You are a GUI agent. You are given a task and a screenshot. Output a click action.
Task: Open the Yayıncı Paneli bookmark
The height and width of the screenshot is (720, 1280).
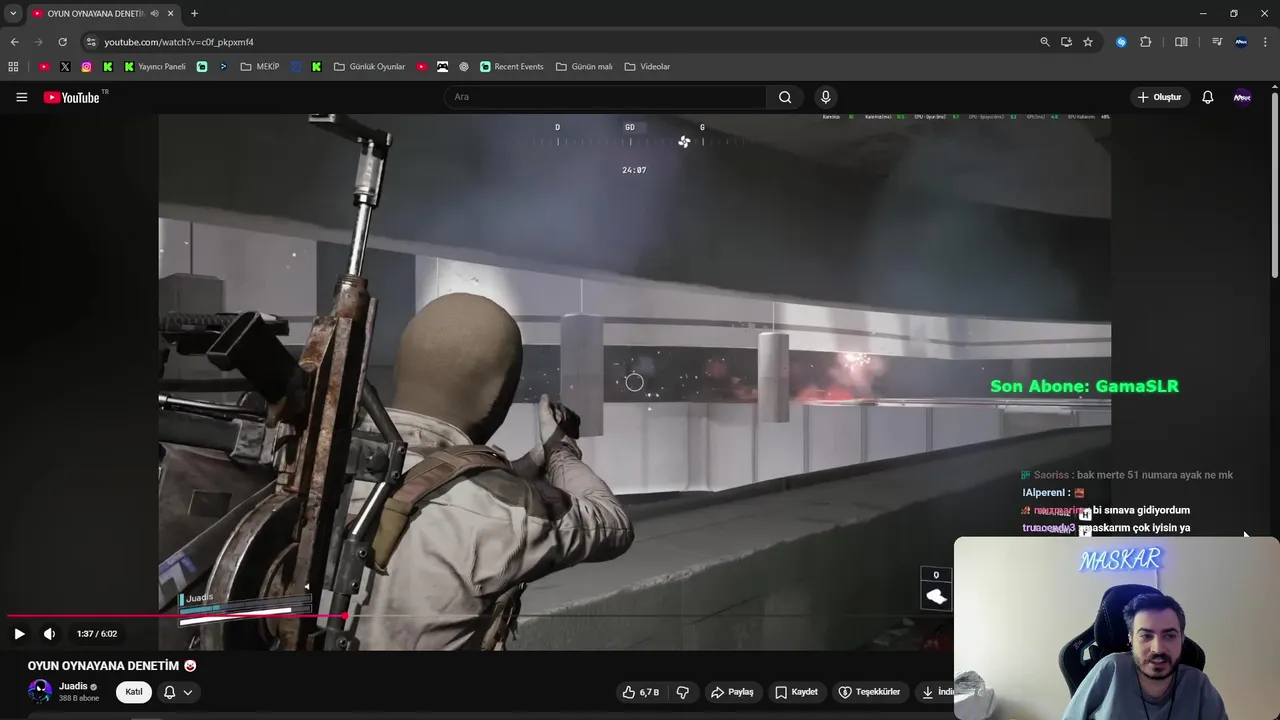point(155,67)
